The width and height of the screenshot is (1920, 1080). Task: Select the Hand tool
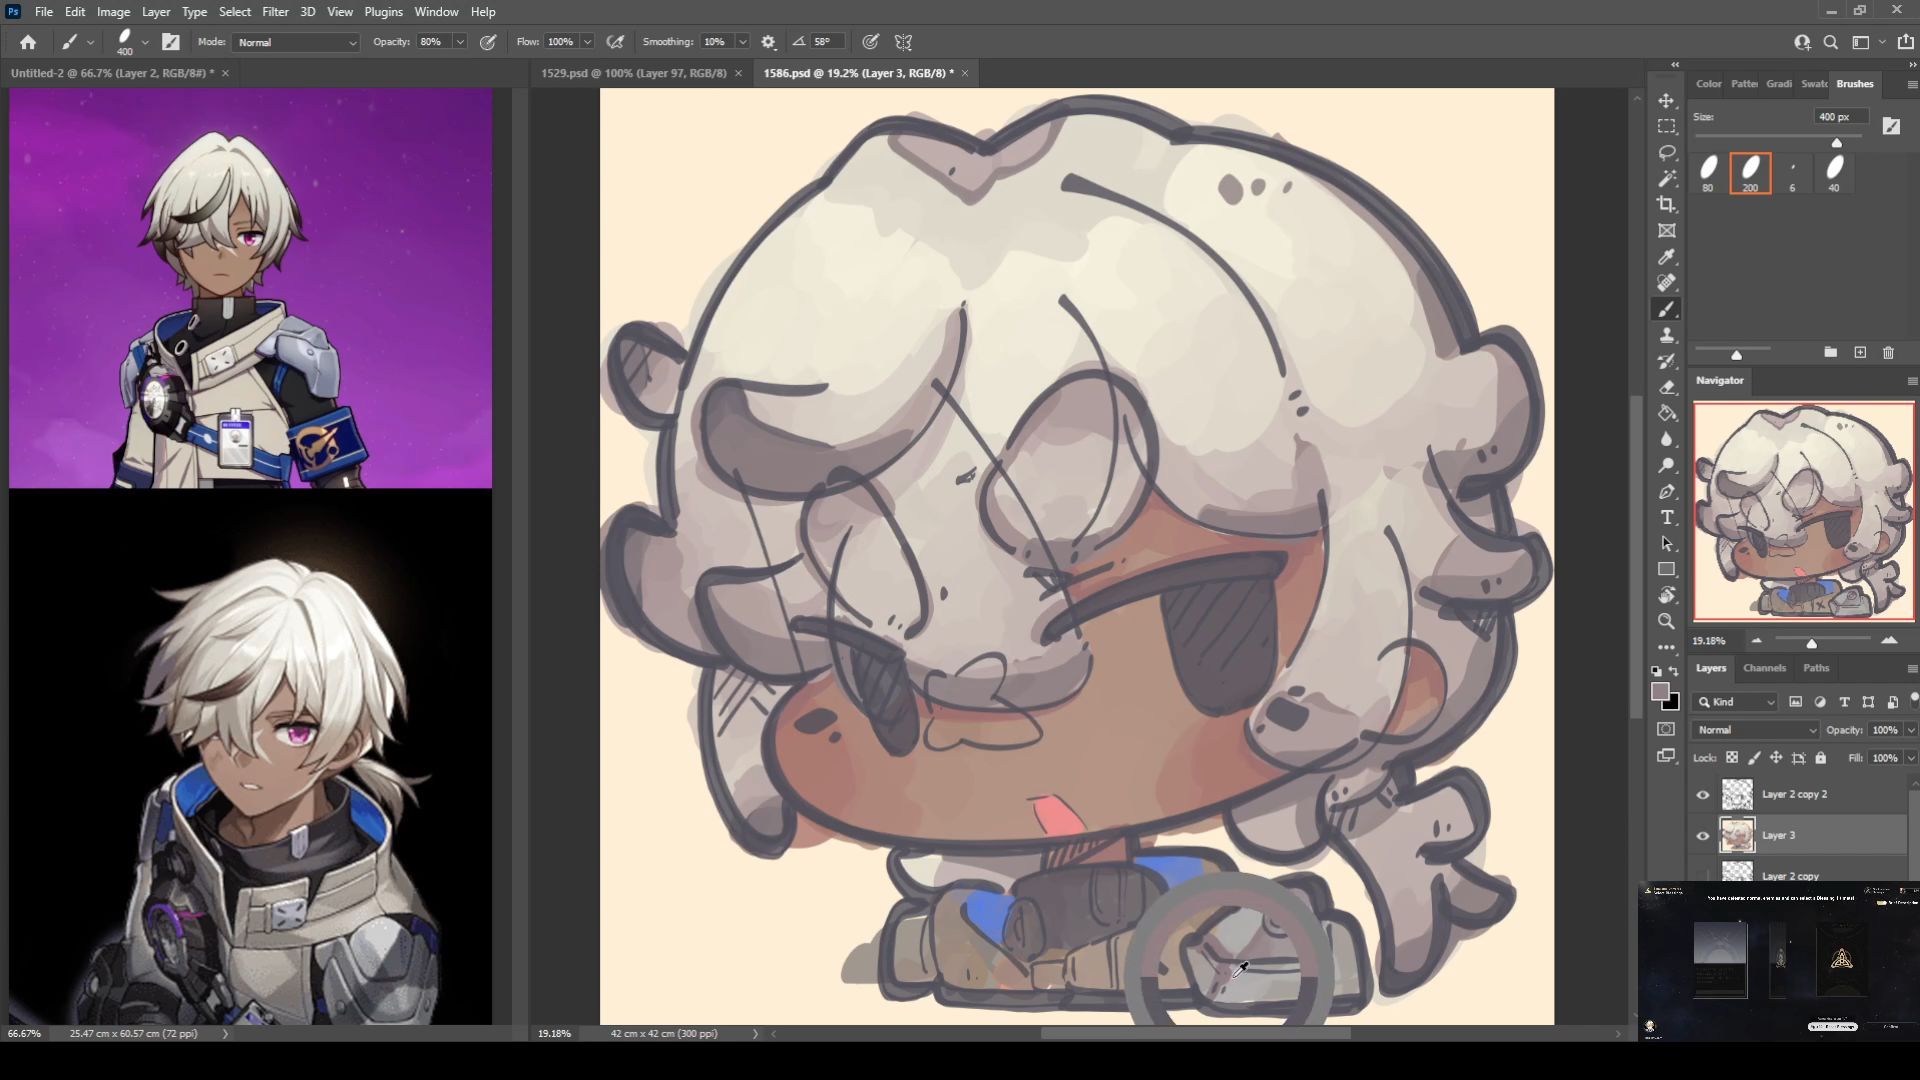coord(1666,596)
